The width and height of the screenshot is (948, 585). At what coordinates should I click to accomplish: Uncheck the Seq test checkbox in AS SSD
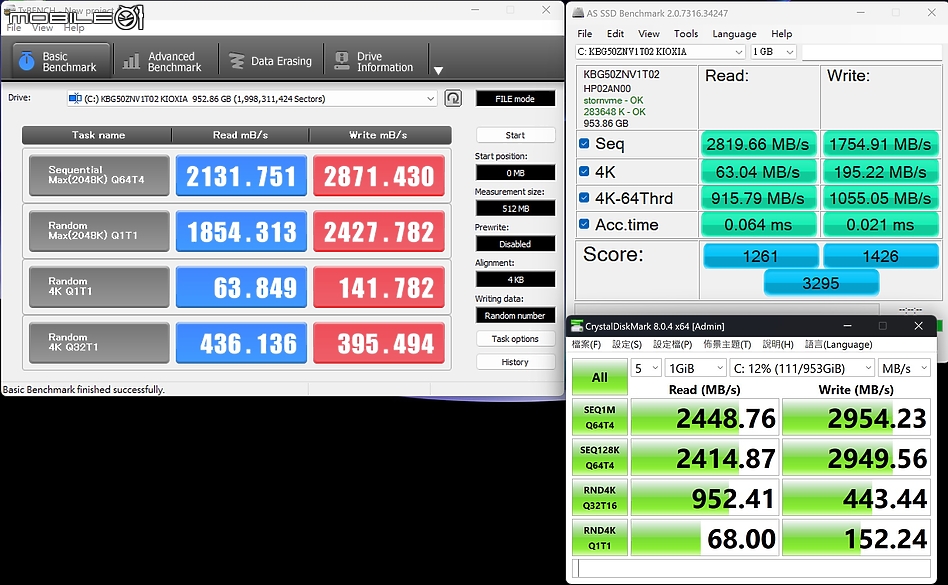pyautogui.click(x=584, y=143)
